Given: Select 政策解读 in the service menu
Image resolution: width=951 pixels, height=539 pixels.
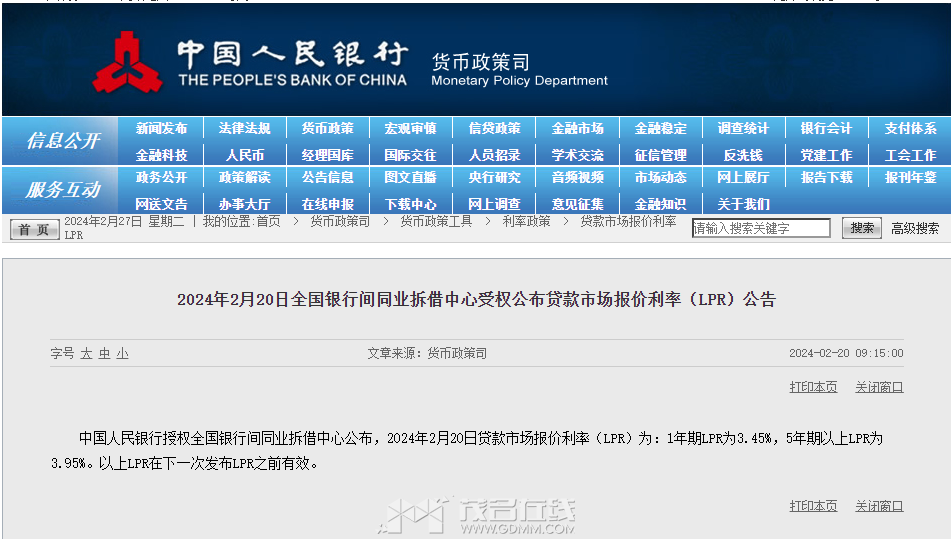Looking at the screenshot, I should (x=244, y=178).
